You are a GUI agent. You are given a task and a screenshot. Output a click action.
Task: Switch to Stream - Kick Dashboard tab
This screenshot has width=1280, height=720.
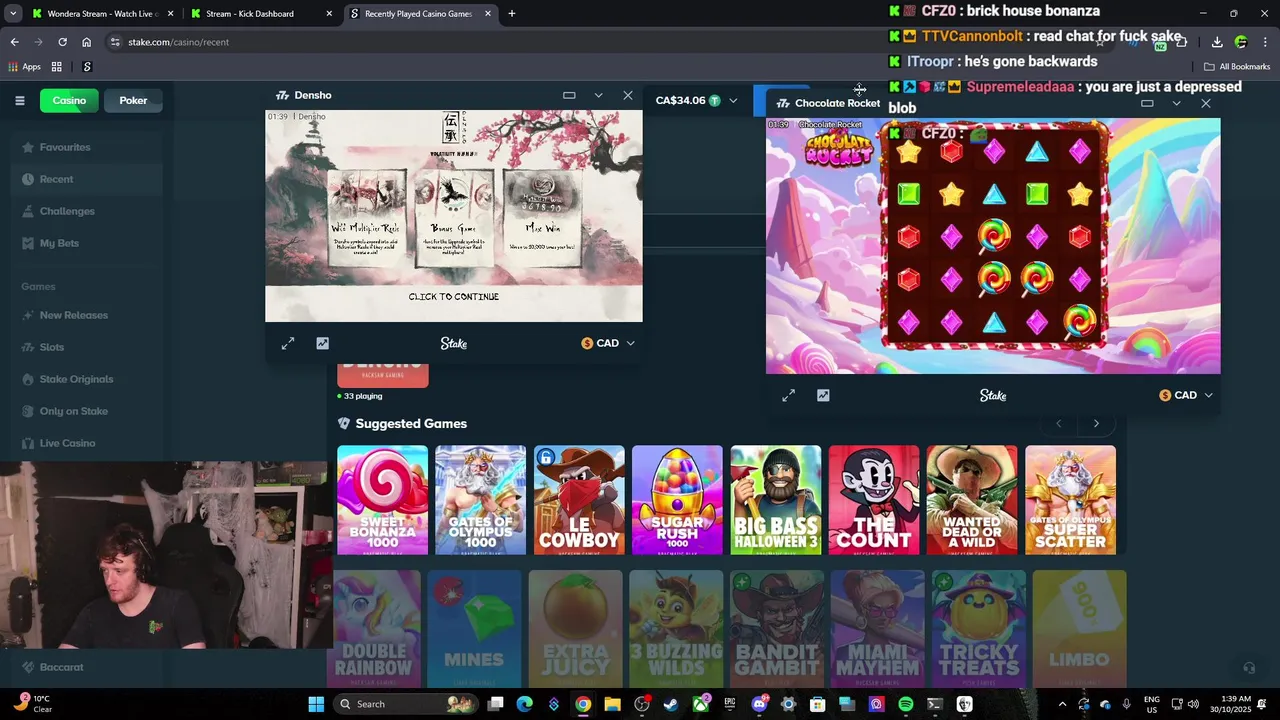coord(260,14)
